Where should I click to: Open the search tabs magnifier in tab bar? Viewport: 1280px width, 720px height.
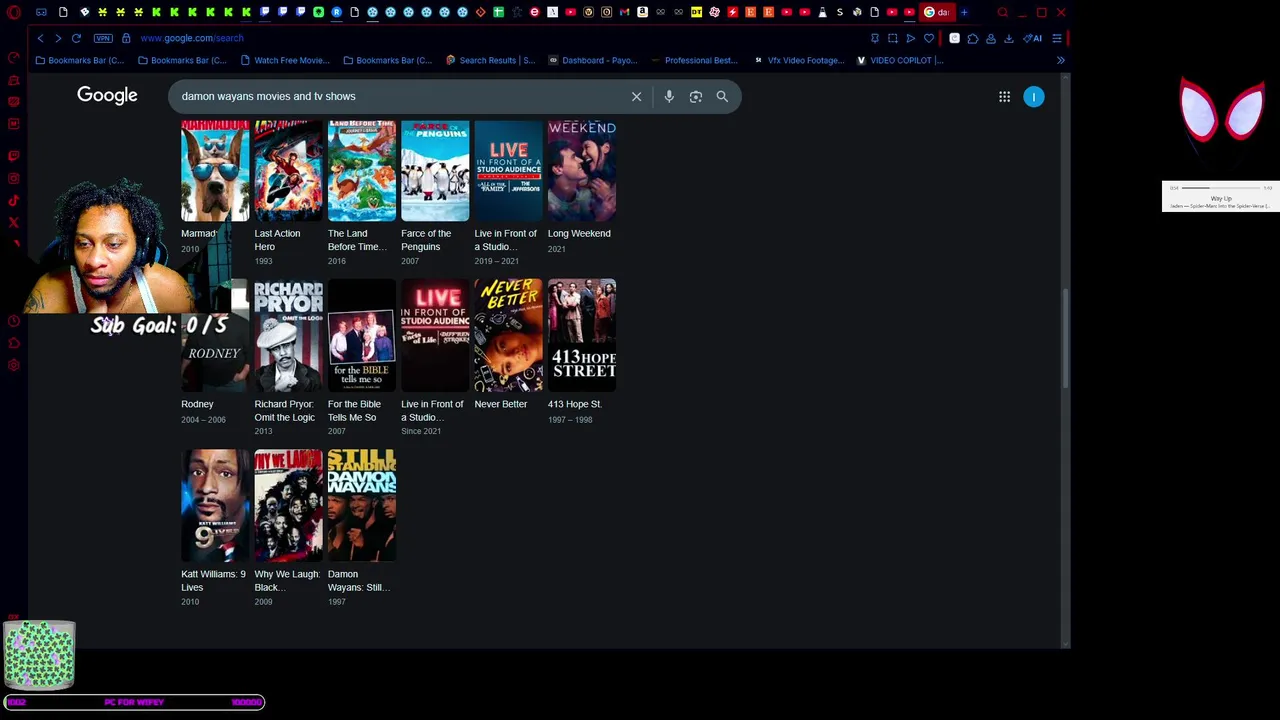click(1003, 12)
